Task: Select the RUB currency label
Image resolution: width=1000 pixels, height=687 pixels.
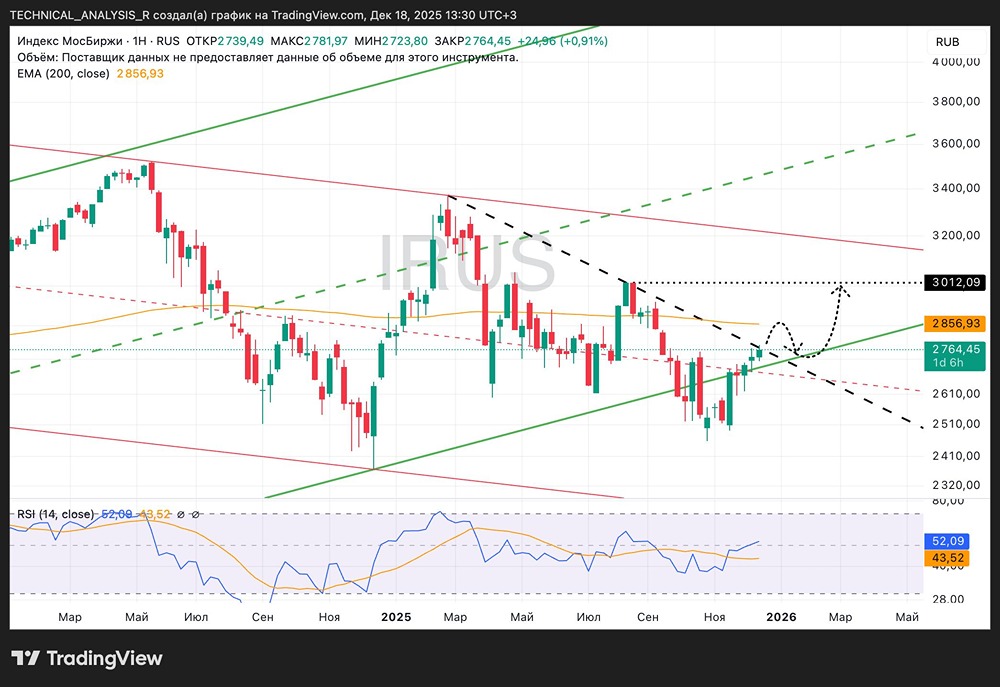Action: click(947, 42)
